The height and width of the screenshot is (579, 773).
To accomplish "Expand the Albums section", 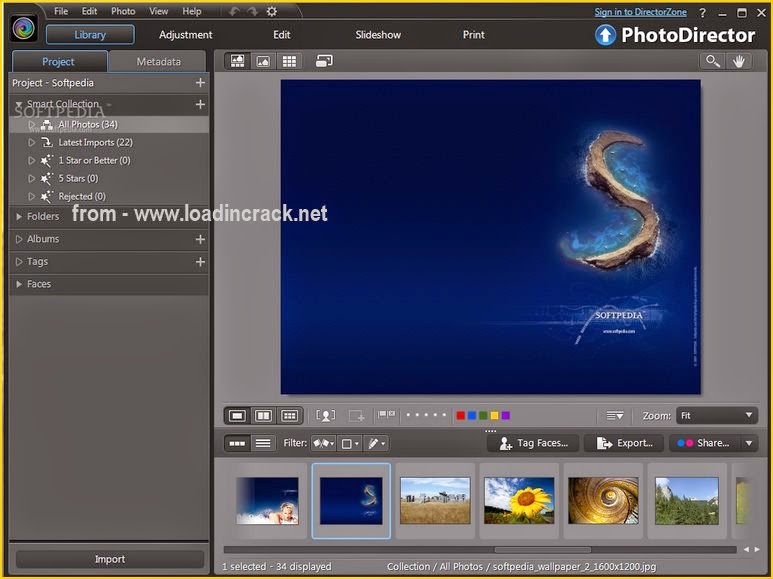I will 19,239.
